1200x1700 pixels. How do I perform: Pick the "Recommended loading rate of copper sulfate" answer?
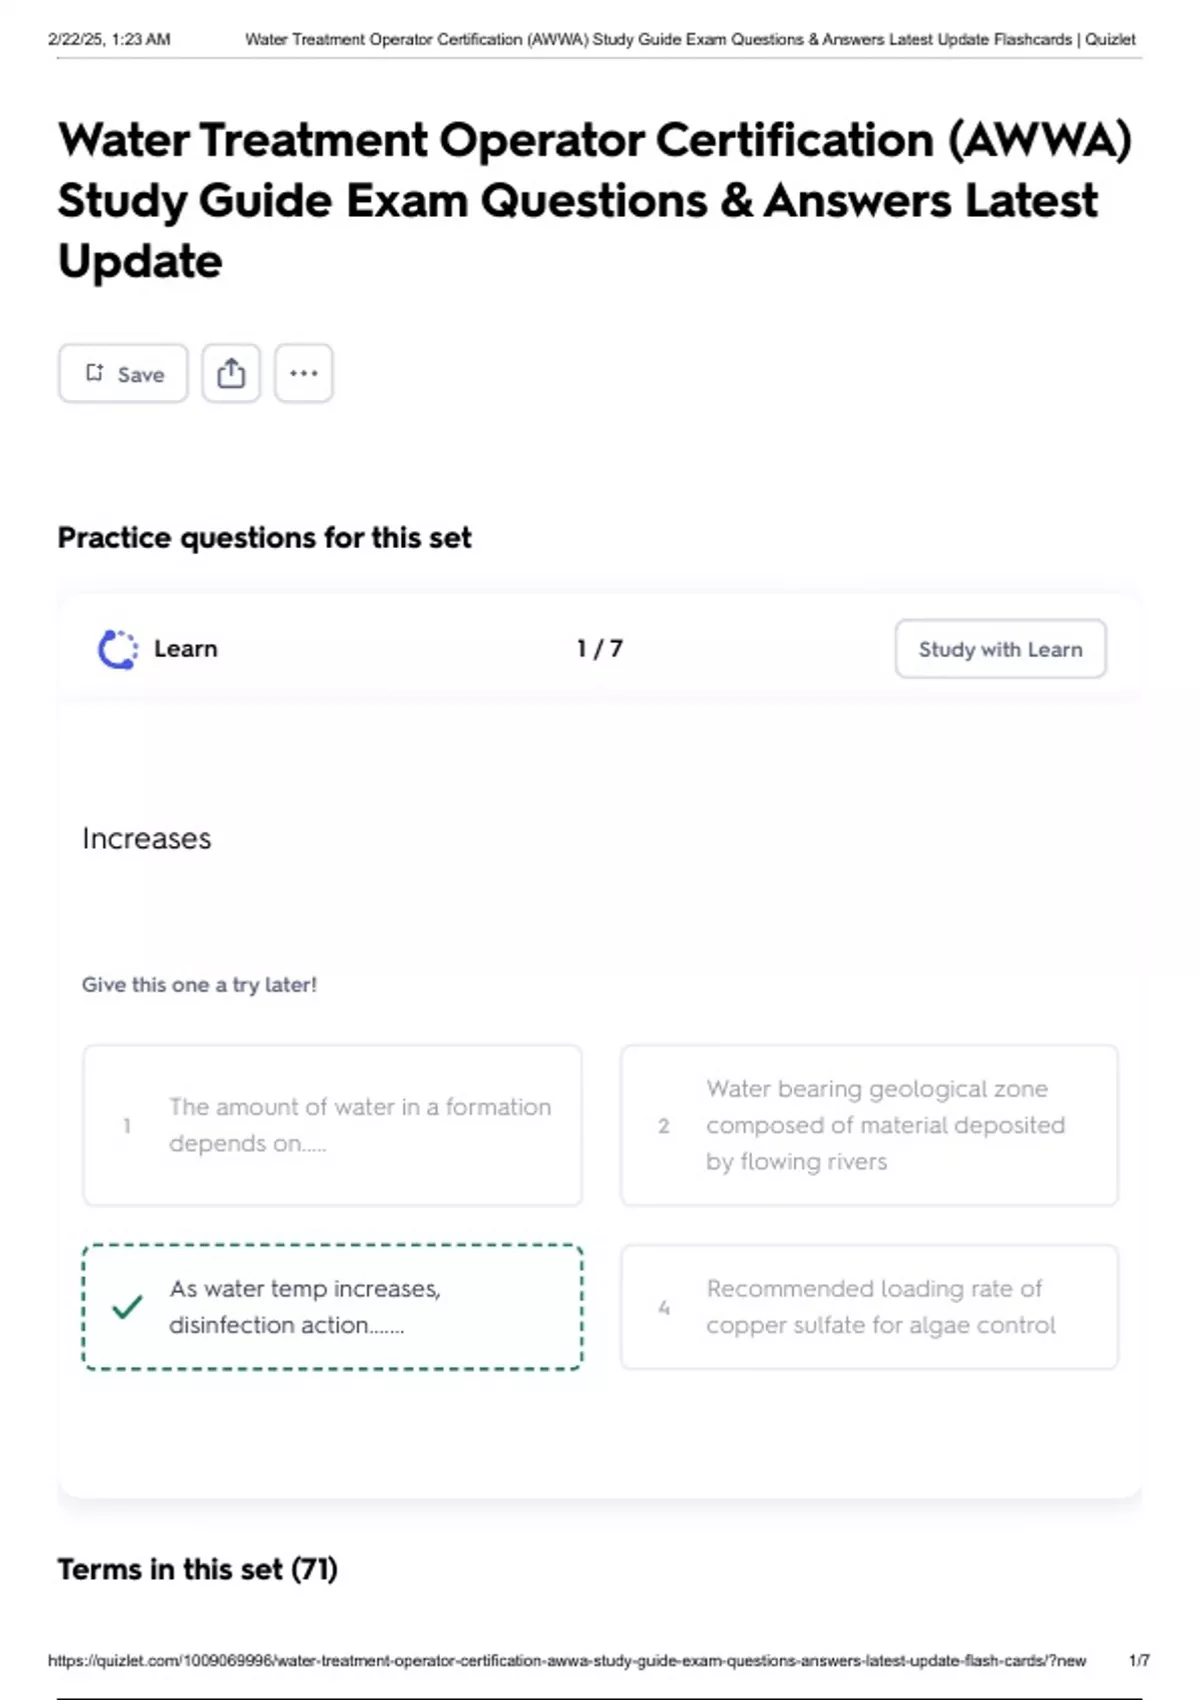tap(880, 1307)
